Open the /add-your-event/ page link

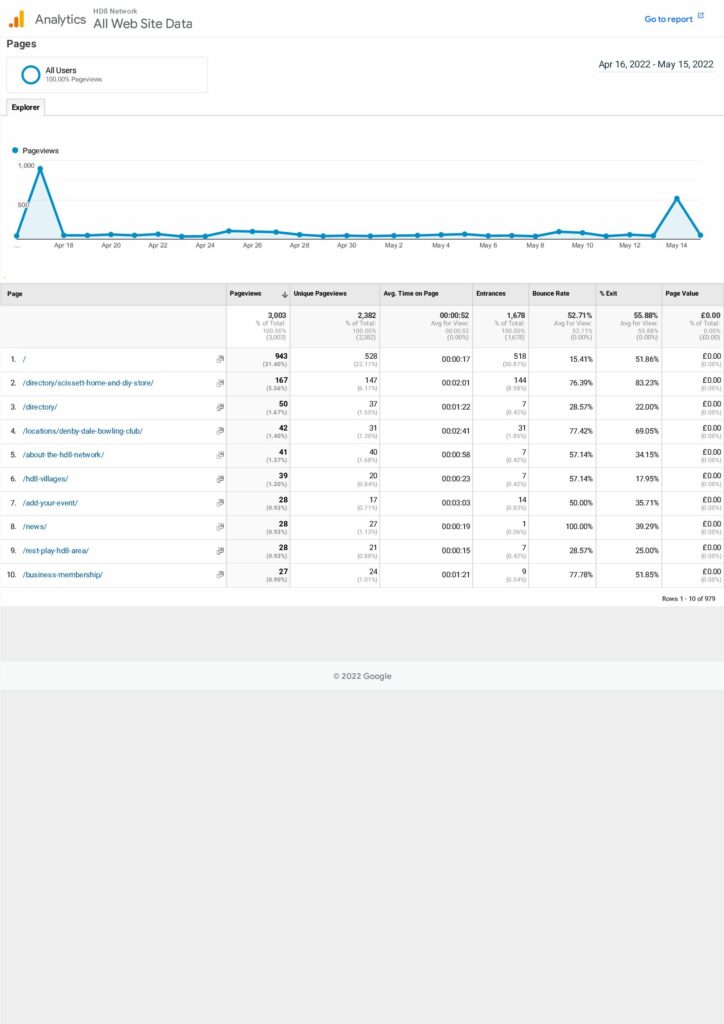pyautogui.click(x=50, y=503)
